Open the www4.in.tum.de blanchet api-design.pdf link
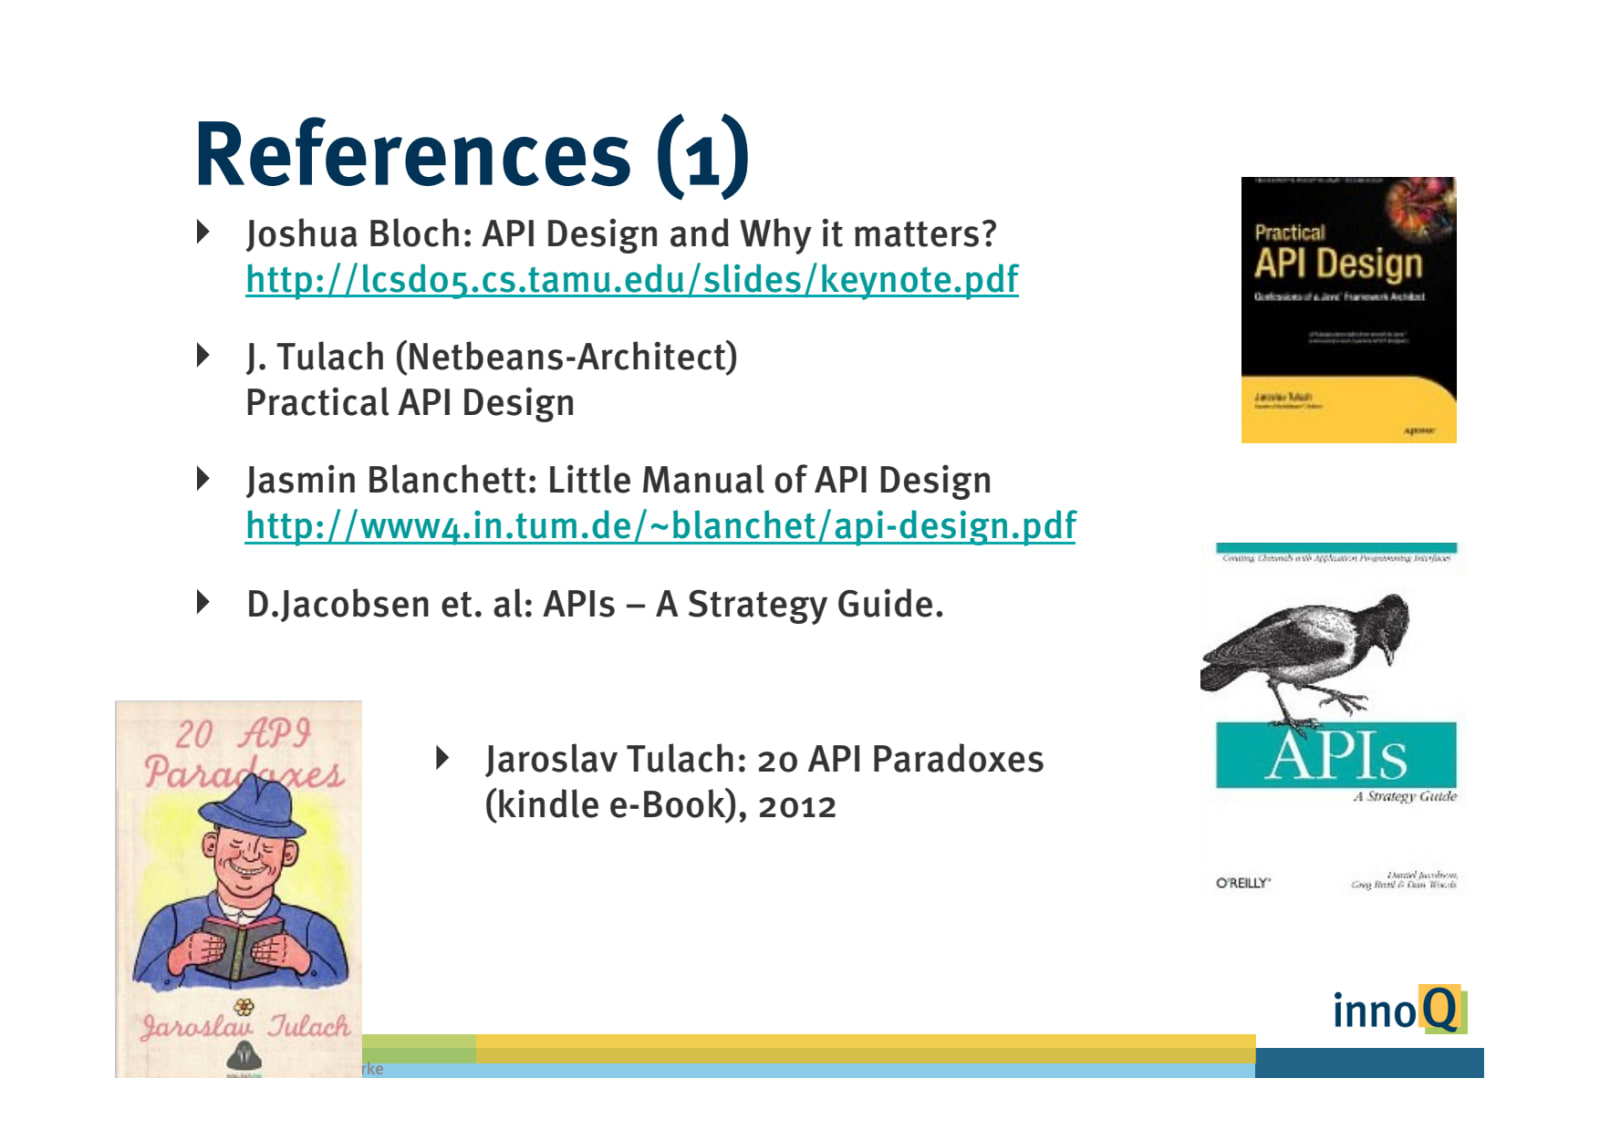The width and height of the screenshot is (1600, 1130). tap(661, 526)
